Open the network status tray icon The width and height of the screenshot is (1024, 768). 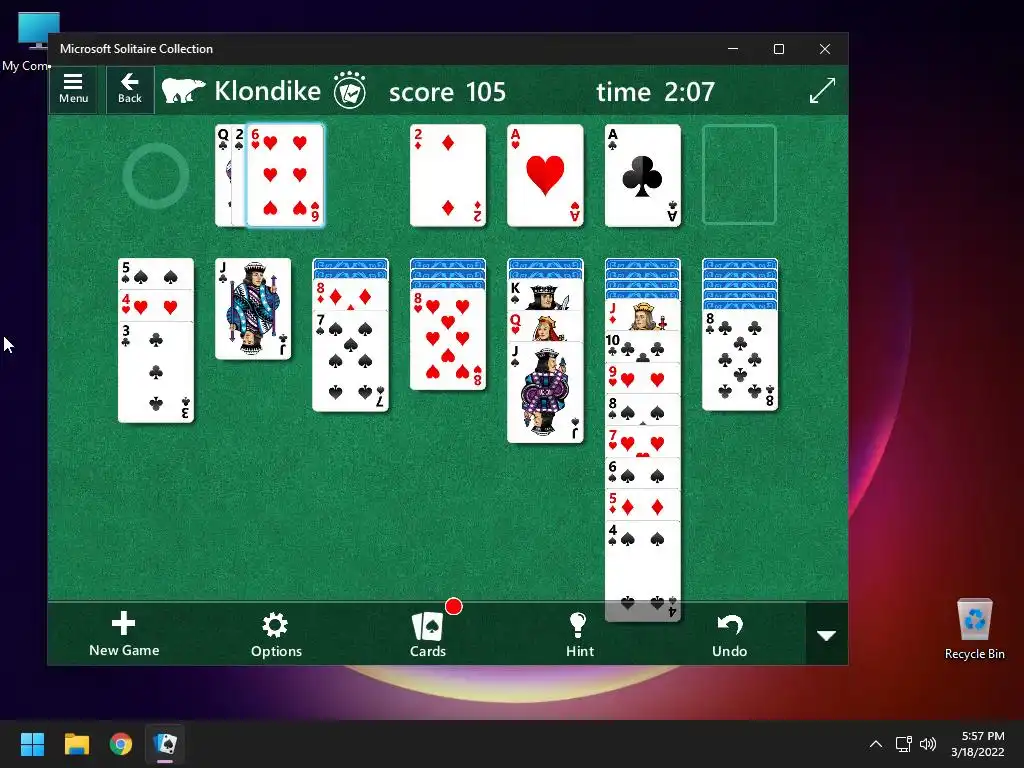903,744
